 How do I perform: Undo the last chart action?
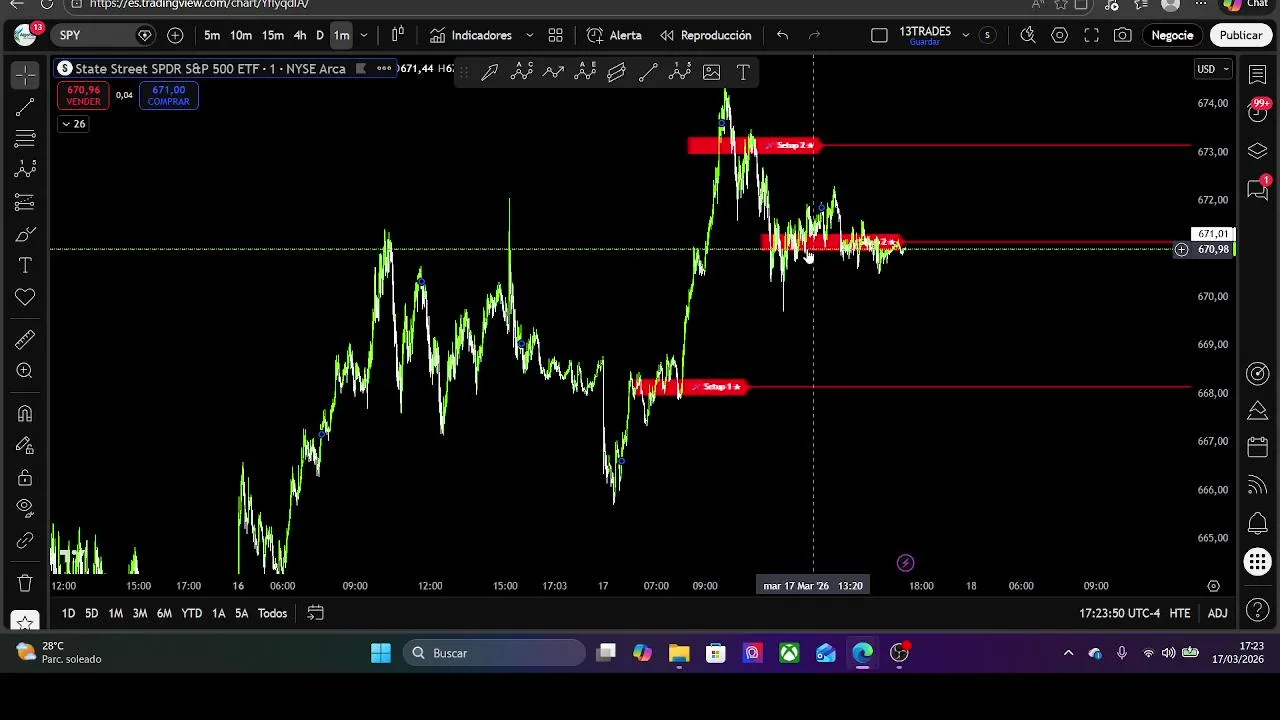(782, 35)
